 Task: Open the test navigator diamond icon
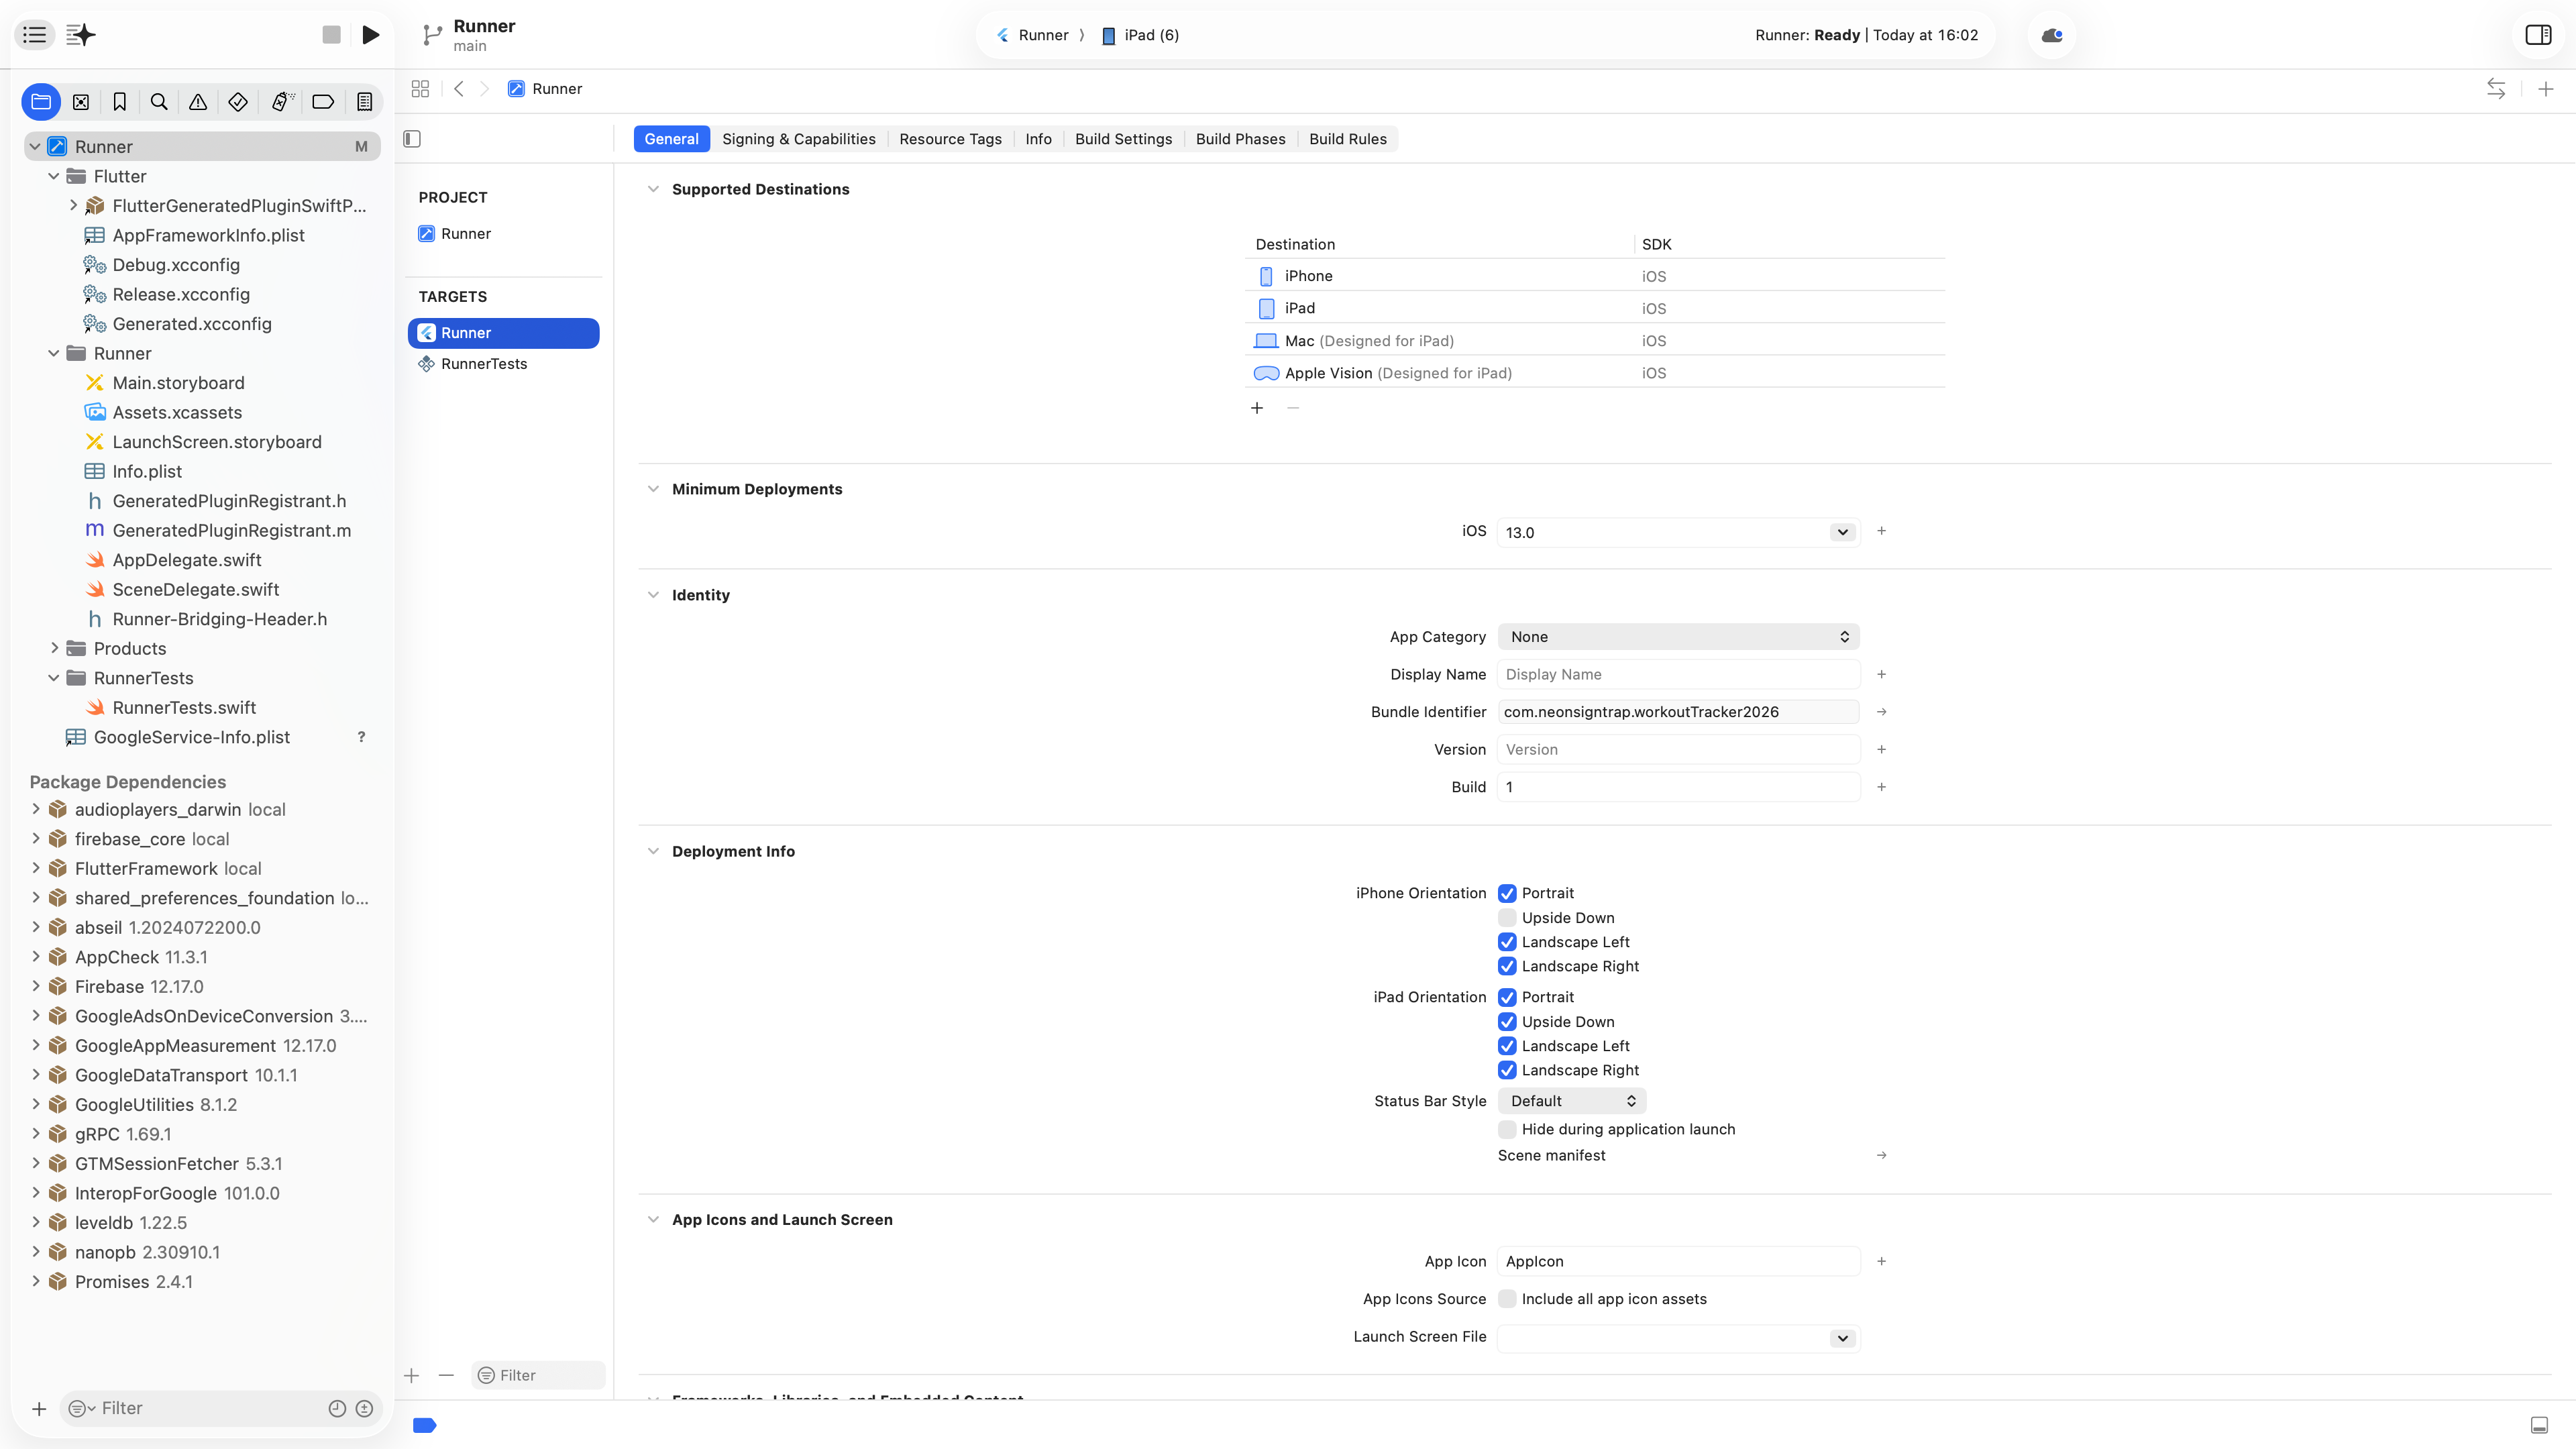(x=238, y=102)
